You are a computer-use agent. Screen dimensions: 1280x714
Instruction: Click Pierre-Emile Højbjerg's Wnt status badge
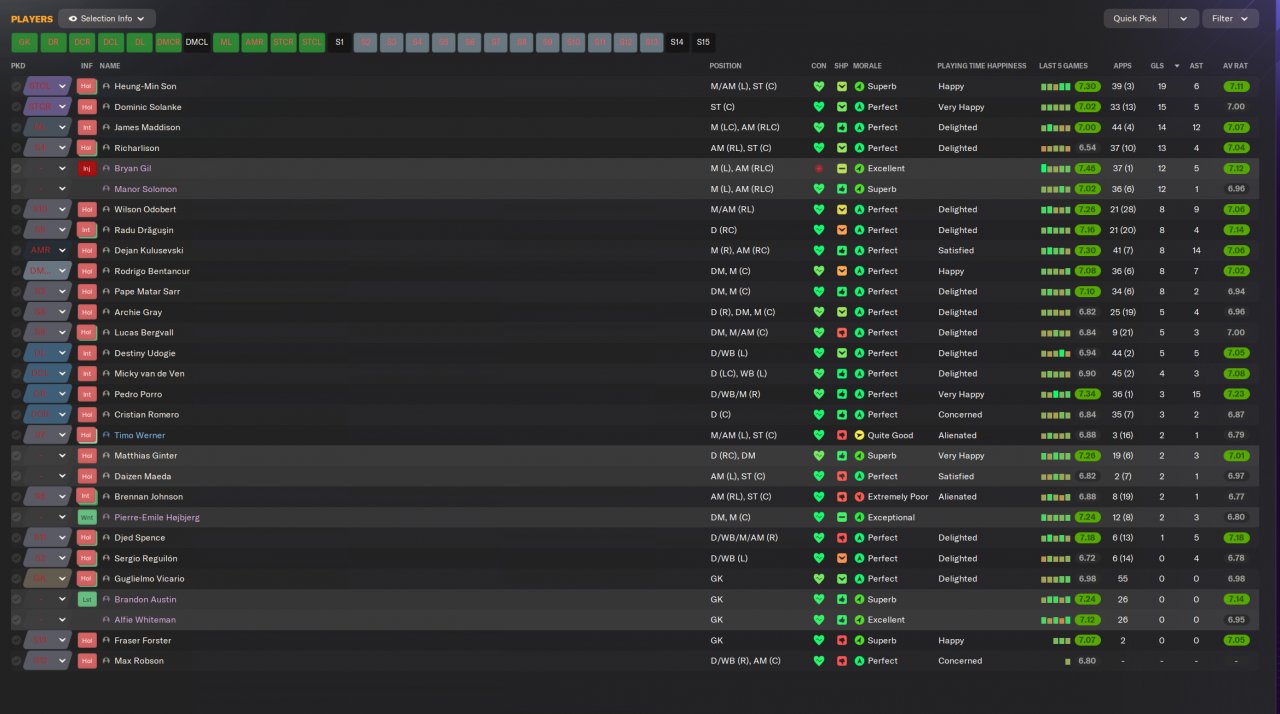click(x=87, y=517)
